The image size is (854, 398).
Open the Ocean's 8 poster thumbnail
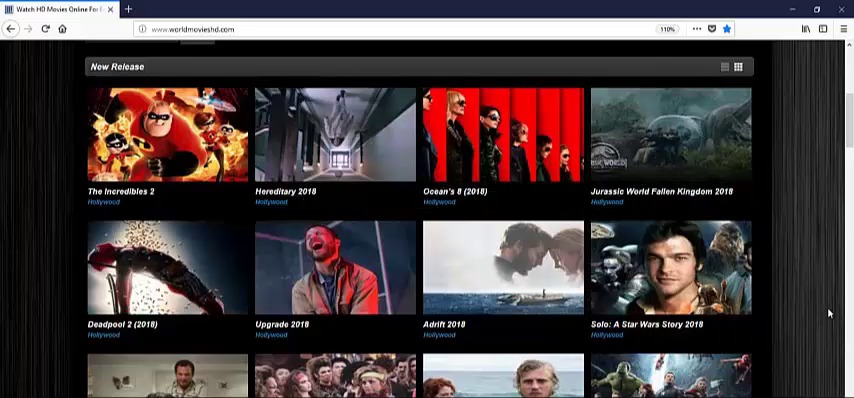pyautogui.click(x=503, y=134)
